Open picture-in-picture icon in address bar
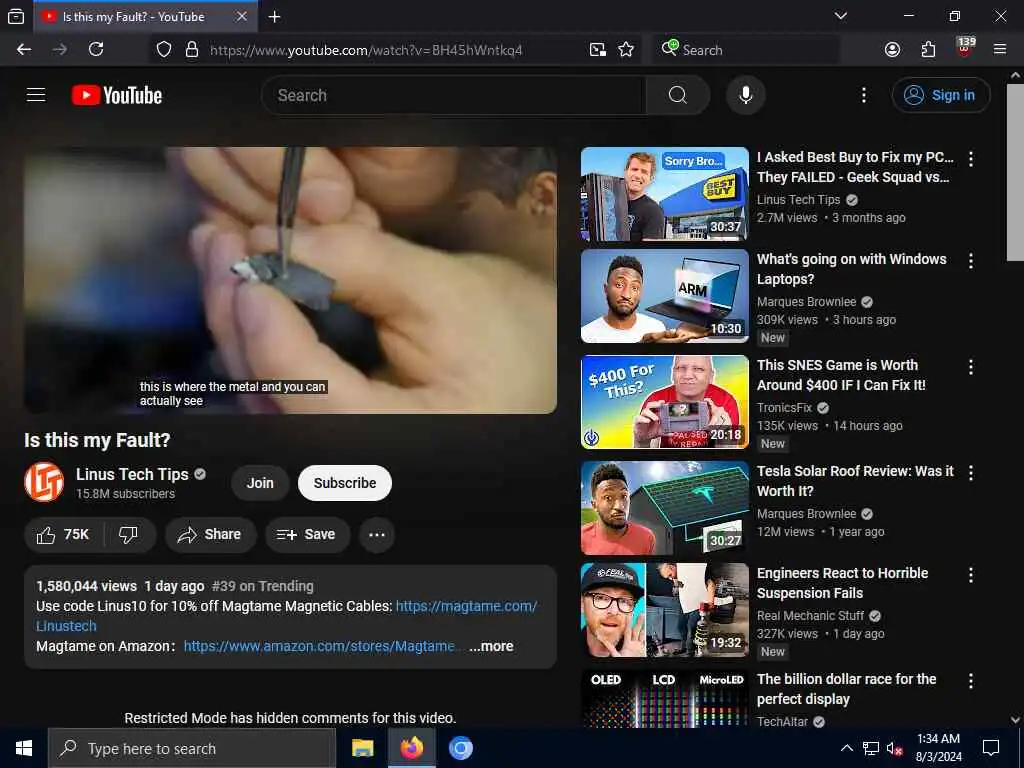This screenshot has height=768, width=1024. pyautogui.click(x=597, y=50)
